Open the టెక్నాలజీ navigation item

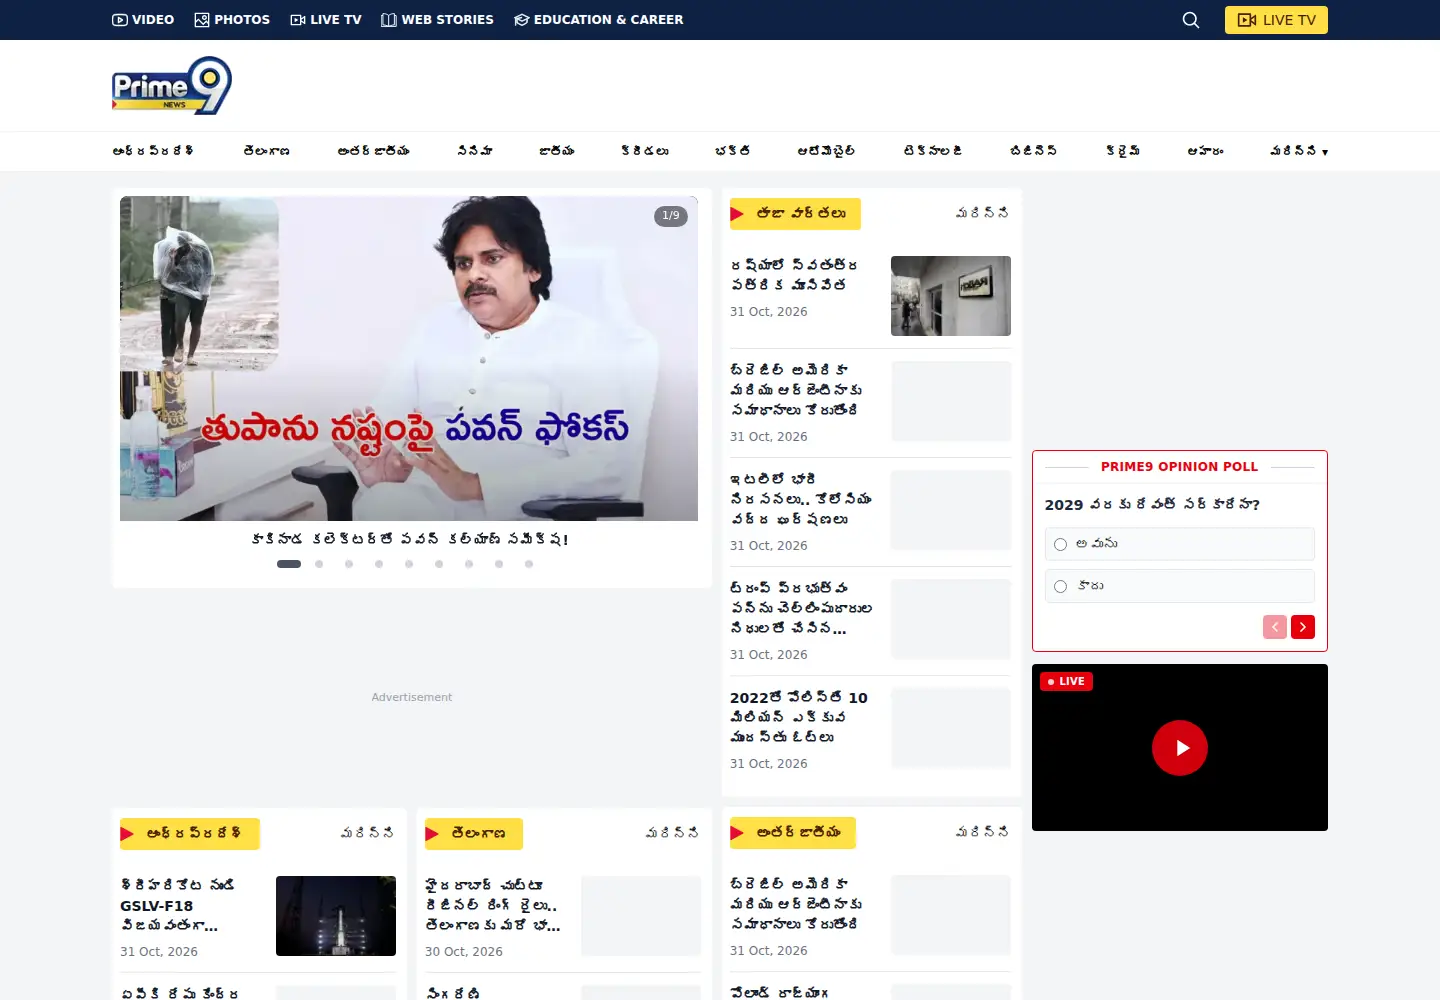point(933,151)
